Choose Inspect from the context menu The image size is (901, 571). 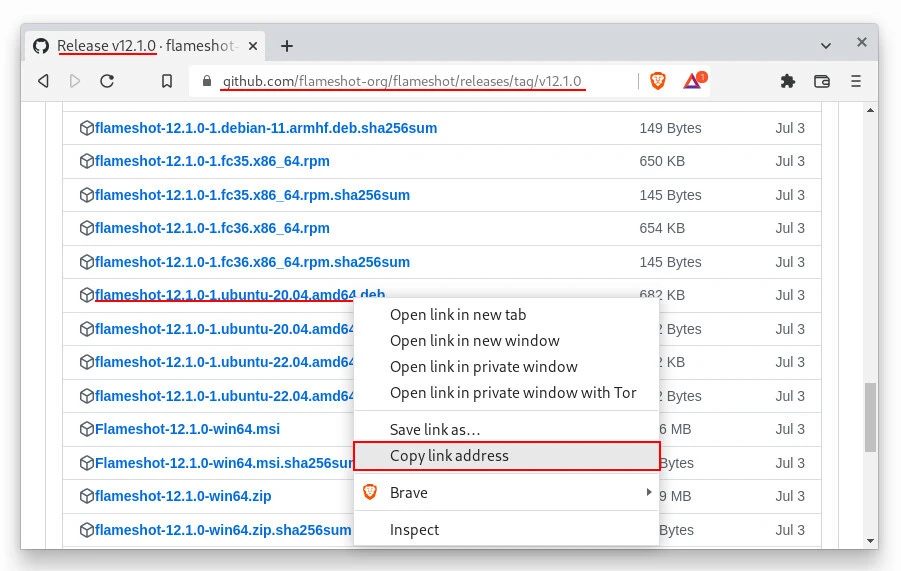tap(414, 529)
